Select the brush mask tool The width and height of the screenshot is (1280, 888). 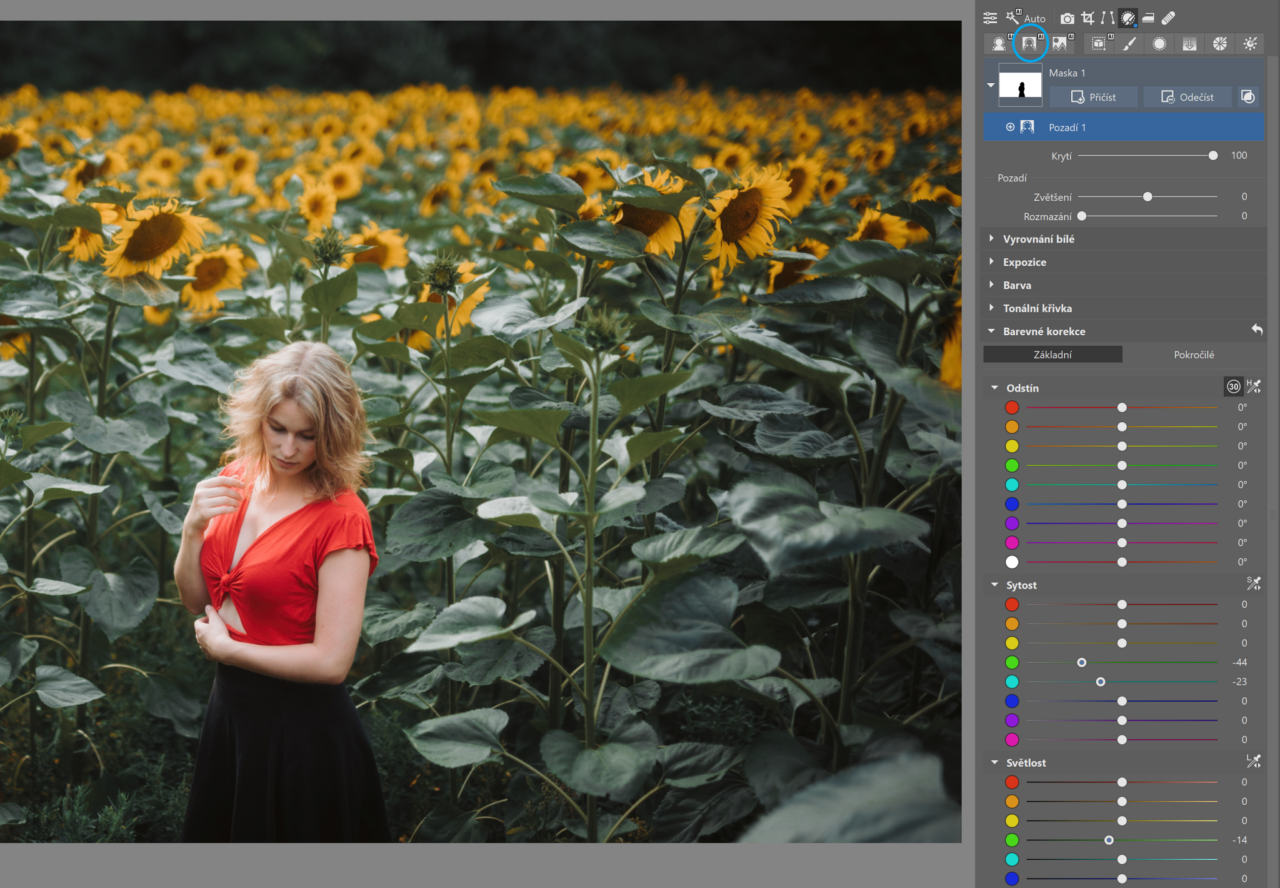pos(1129,44)
